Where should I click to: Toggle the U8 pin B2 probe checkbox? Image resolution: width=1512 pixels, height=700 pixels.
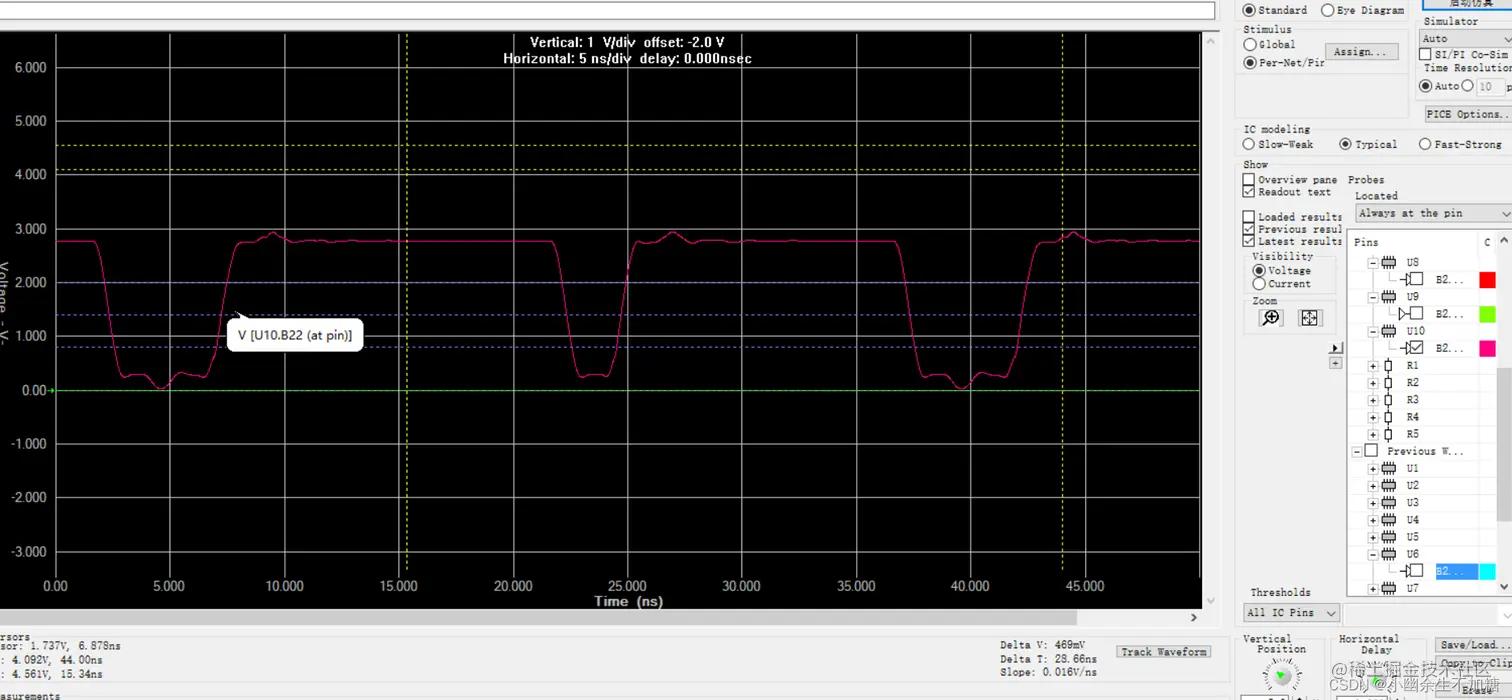(1416, 280)
